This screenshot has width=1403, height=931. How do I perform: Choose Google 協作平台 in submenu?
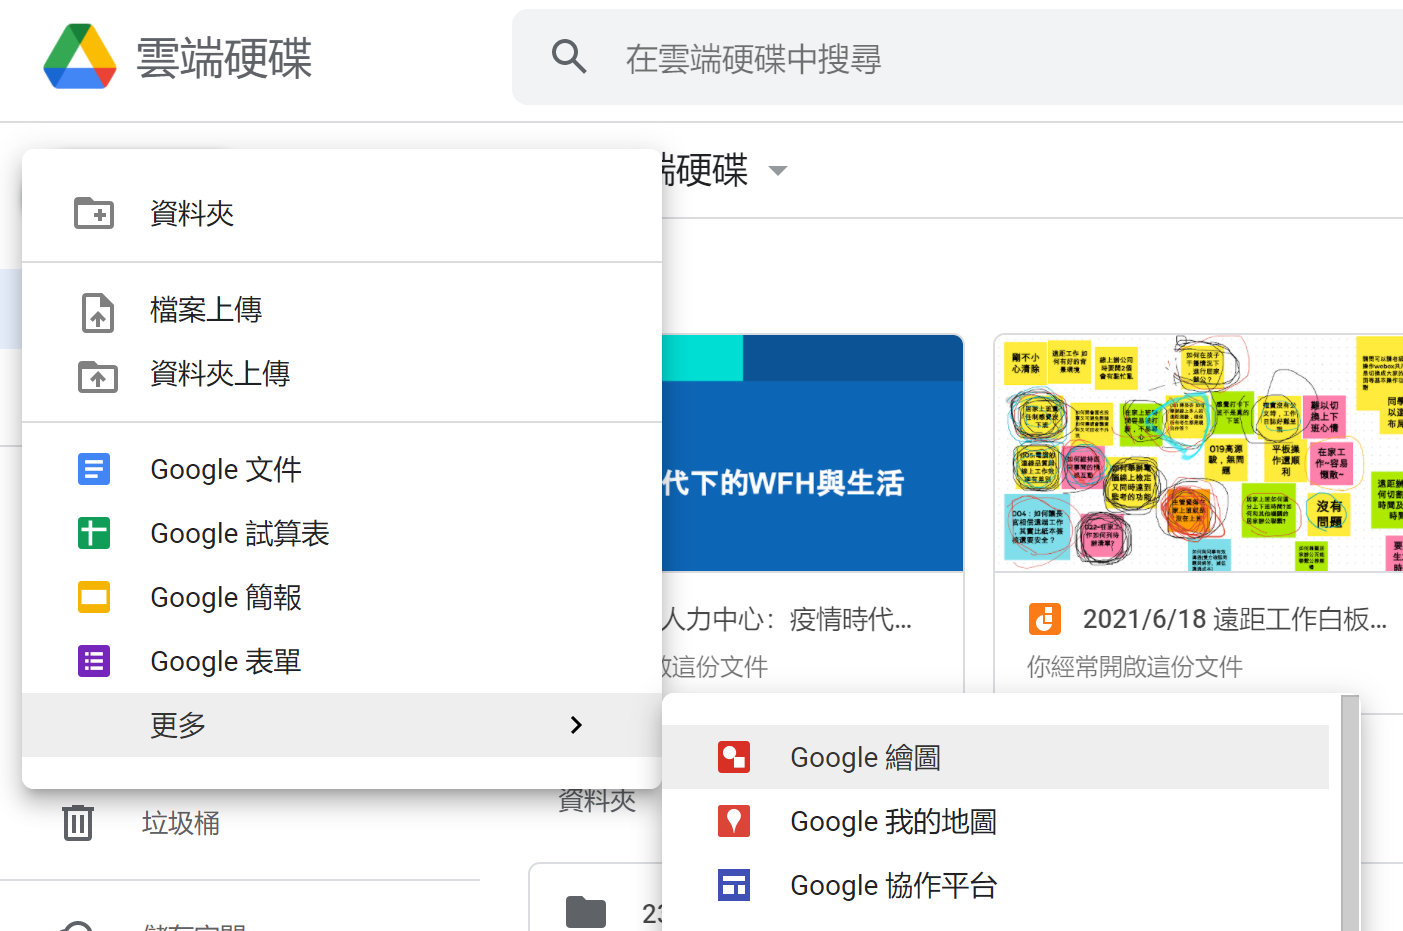(x=995, y=885)
